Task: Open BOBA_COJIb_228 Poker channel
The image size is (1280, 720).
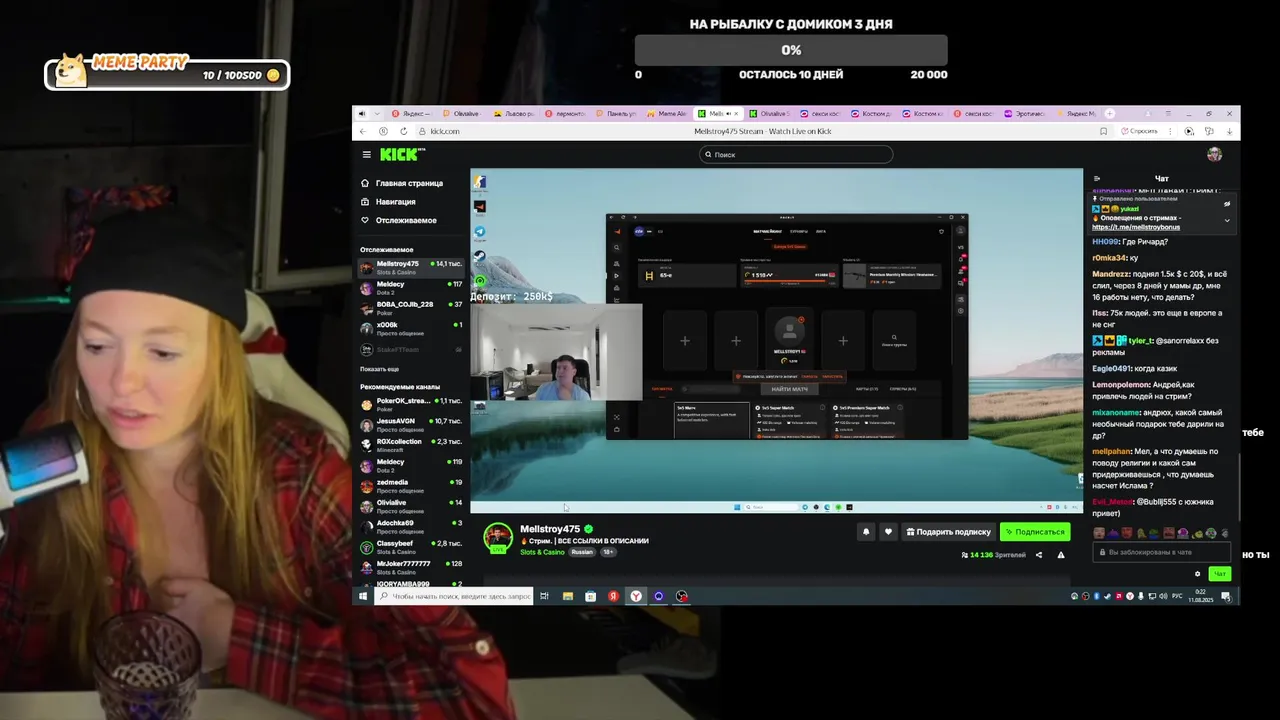Action: (412, 308)
